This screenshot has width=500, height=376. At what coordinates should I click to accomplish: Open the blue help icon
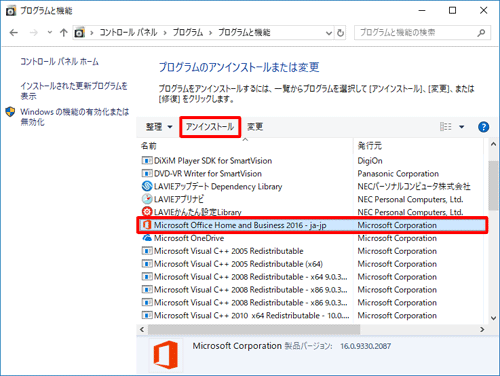coord(483,127)
